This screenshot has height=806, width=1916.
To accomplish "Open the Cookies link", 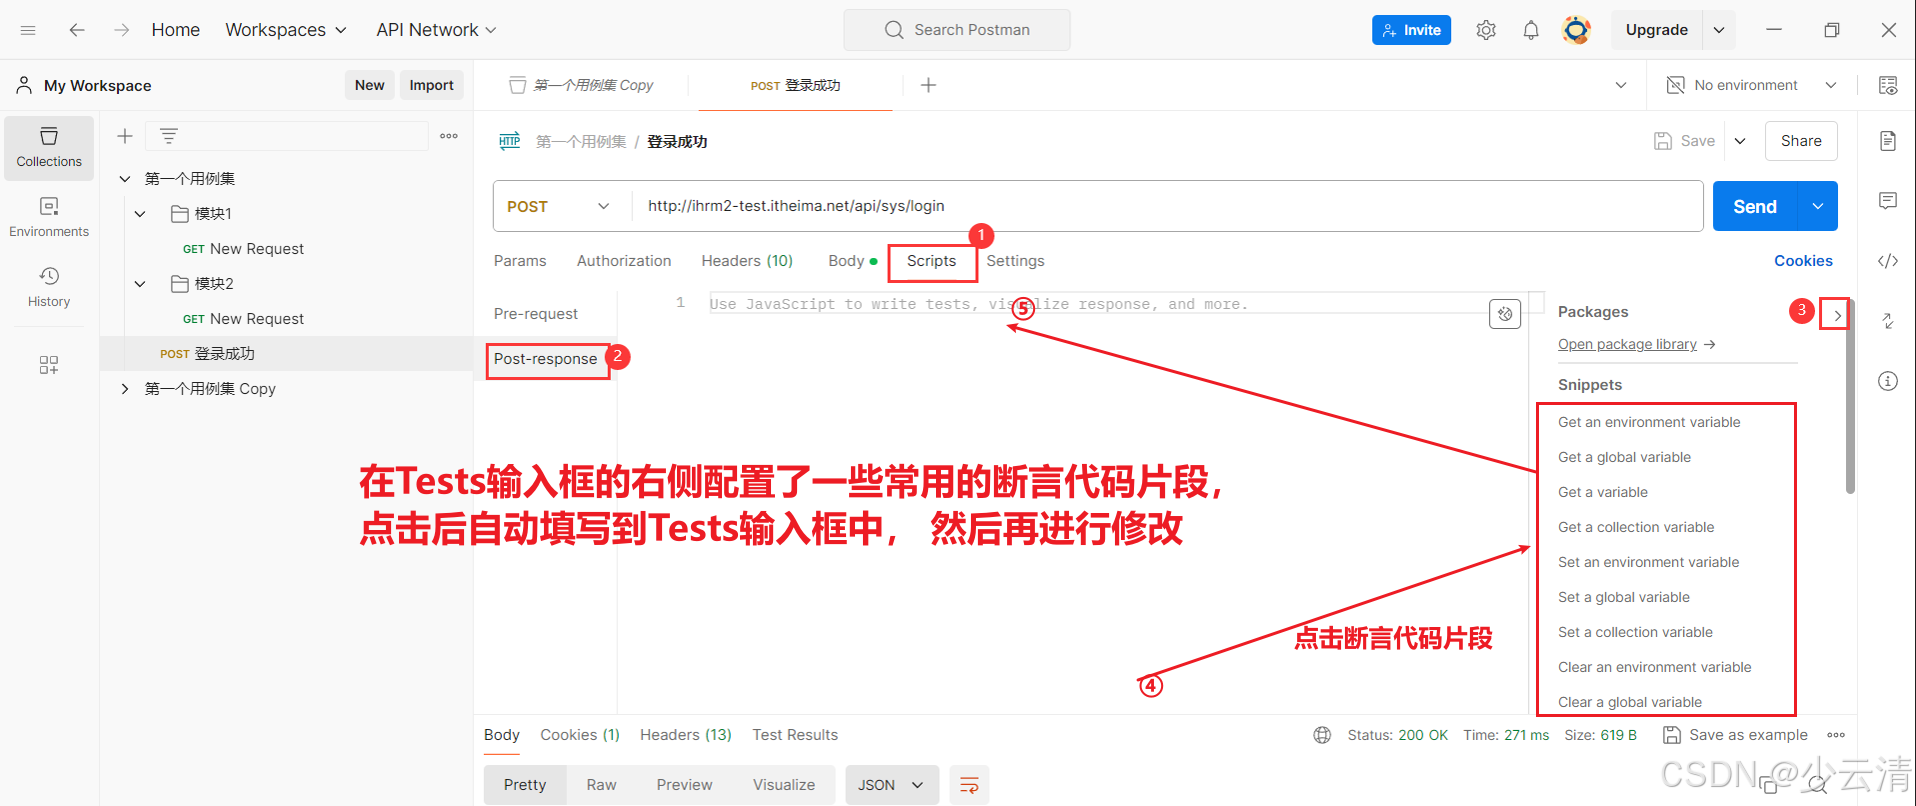I will pyautogui.click(x=1803, y=261).
